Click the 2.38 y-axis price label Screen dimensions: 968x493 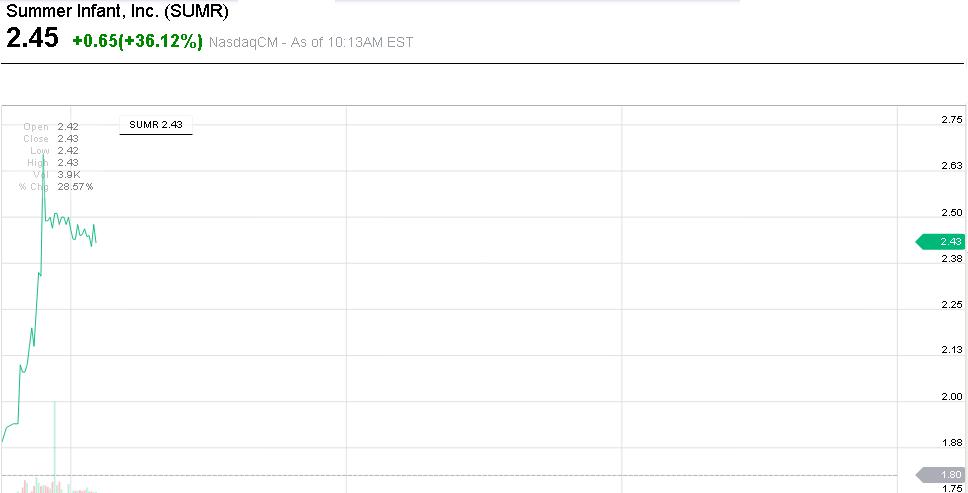point(952,259)
